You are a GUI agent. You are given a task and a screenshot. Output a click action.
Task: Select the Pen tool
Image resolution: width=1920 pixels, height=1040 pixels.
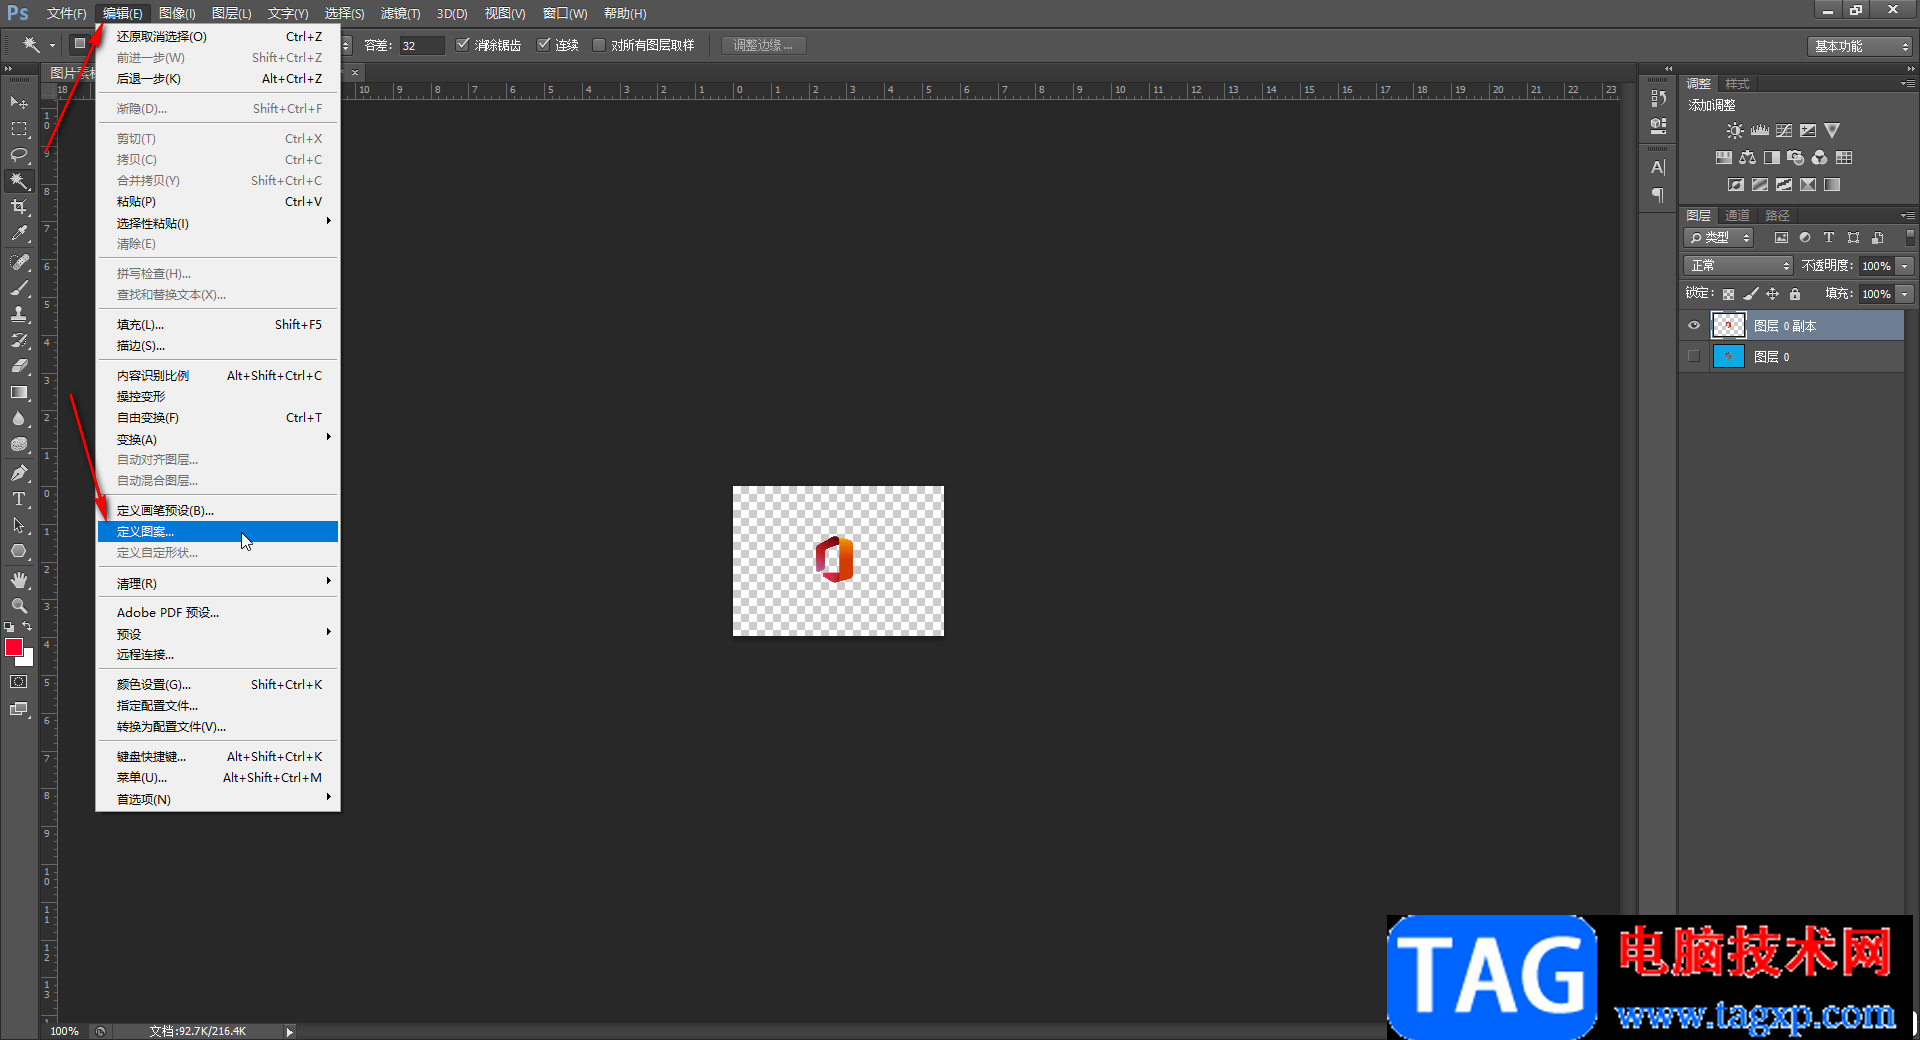point(19,473)
